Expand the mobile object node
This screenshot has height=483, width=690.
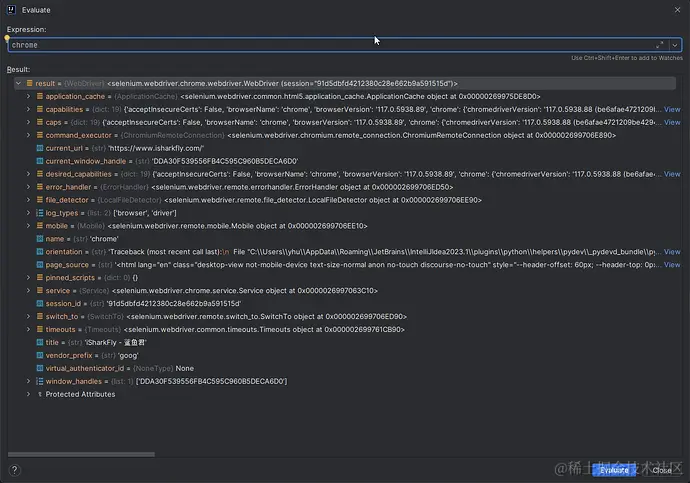click(28, 226)
